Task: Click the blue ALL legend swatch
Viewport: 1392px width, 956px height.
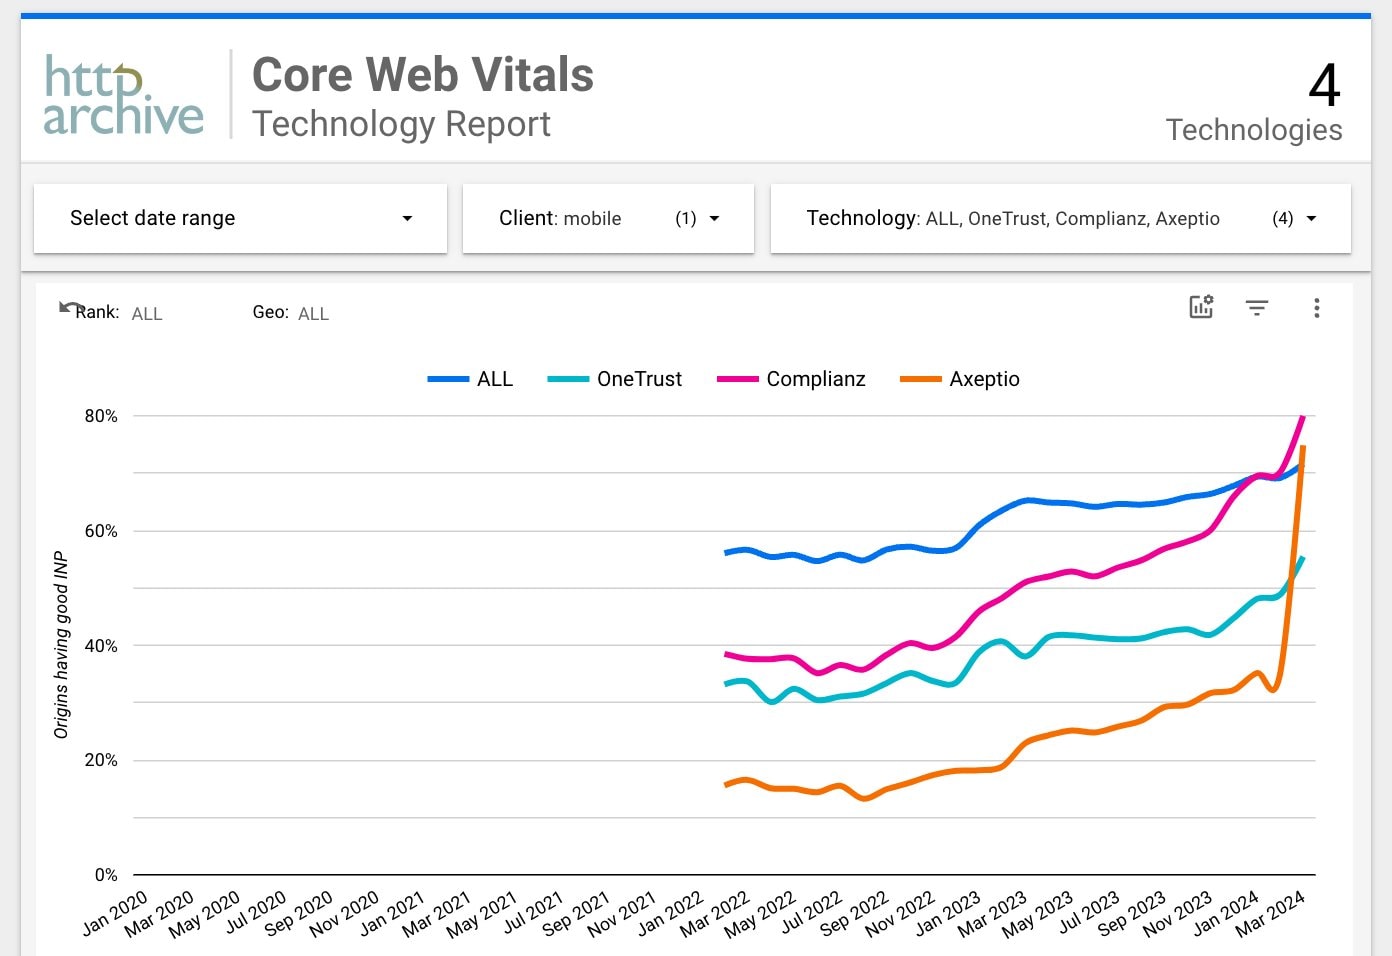Action: tap(448, 379)
